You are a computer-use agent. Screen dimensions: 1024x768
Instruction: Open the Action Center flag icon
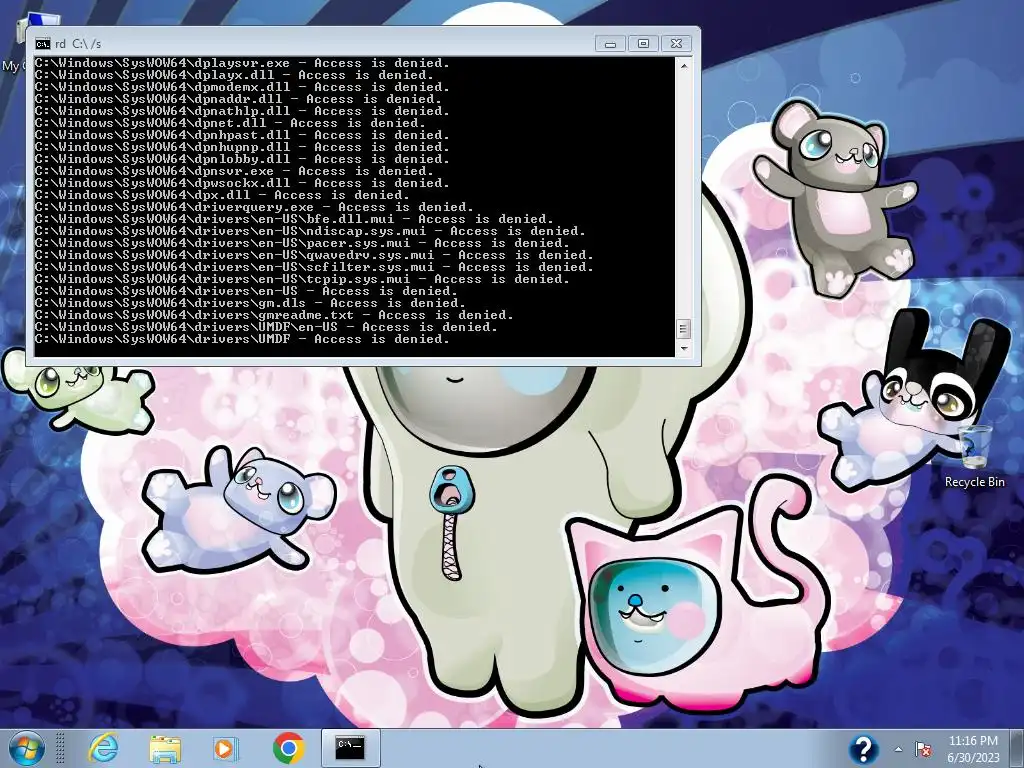pos(923,749)
